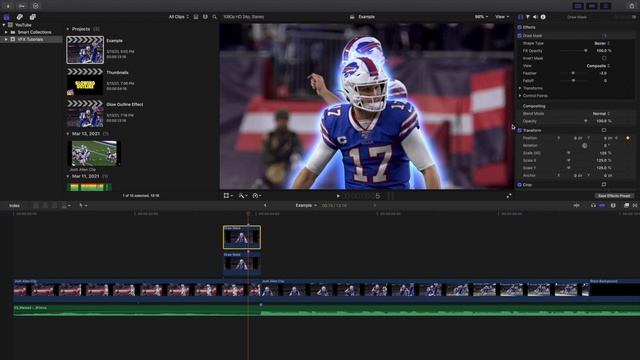The height and width of the screenshot is (360, 640).
Task: Select the Example project thumbnail
Action: [x=85, y=50]
